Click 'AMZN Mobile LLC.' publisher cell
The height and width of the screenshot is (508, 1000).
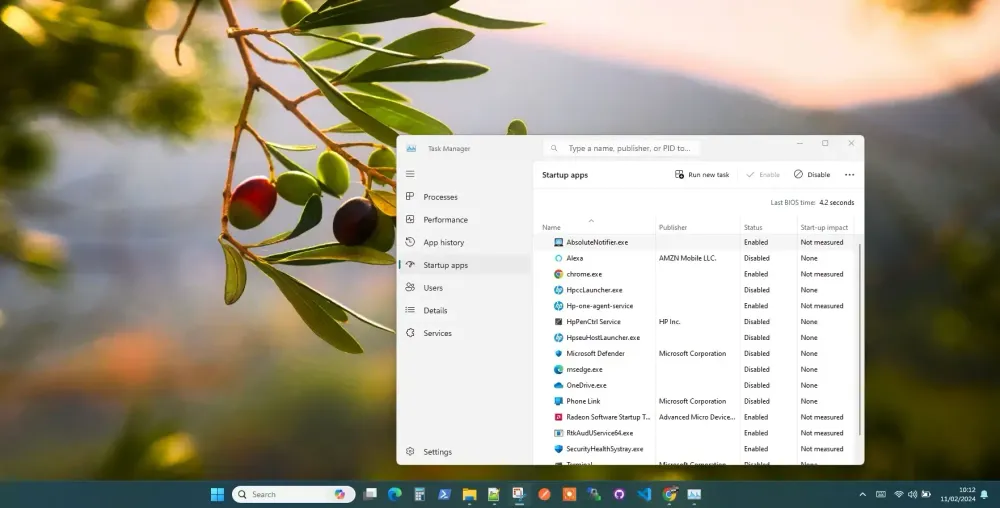[688, 258]
